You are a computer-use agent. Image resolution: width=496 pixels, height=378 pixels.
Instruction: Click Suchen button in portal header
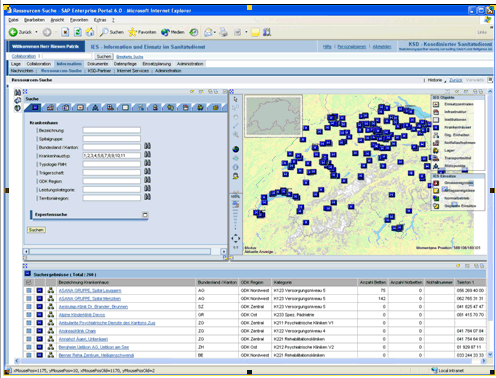104,56
